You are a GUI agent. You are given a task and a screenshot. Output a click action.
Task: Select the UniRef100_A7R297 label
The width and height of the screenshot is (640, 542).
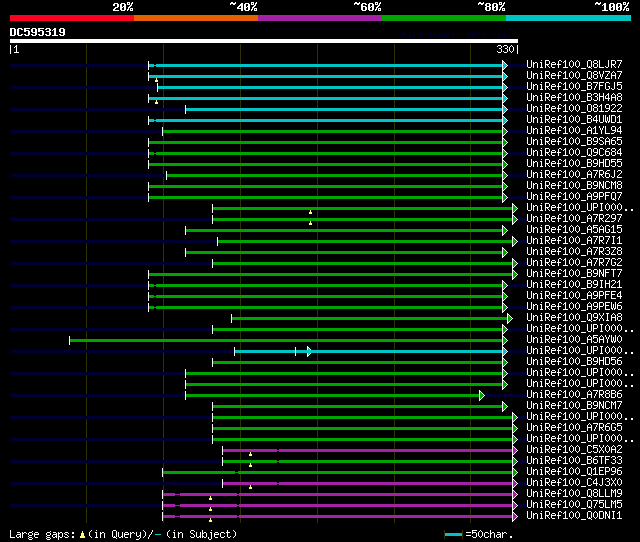pos(574,219)
